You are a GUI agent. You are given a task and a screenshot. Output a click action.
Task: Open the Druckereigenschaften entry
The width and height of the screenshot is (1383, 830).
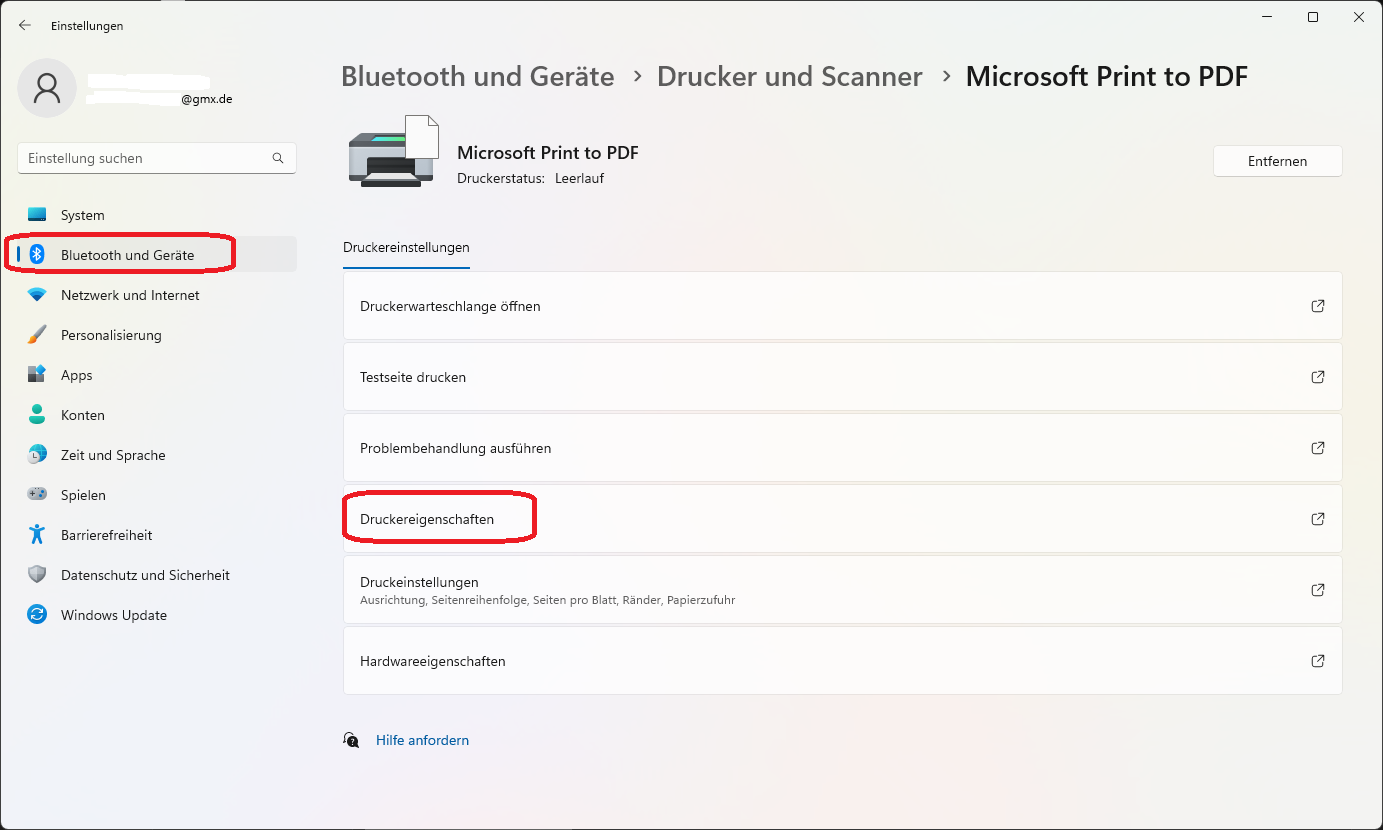tap(427, 519)
